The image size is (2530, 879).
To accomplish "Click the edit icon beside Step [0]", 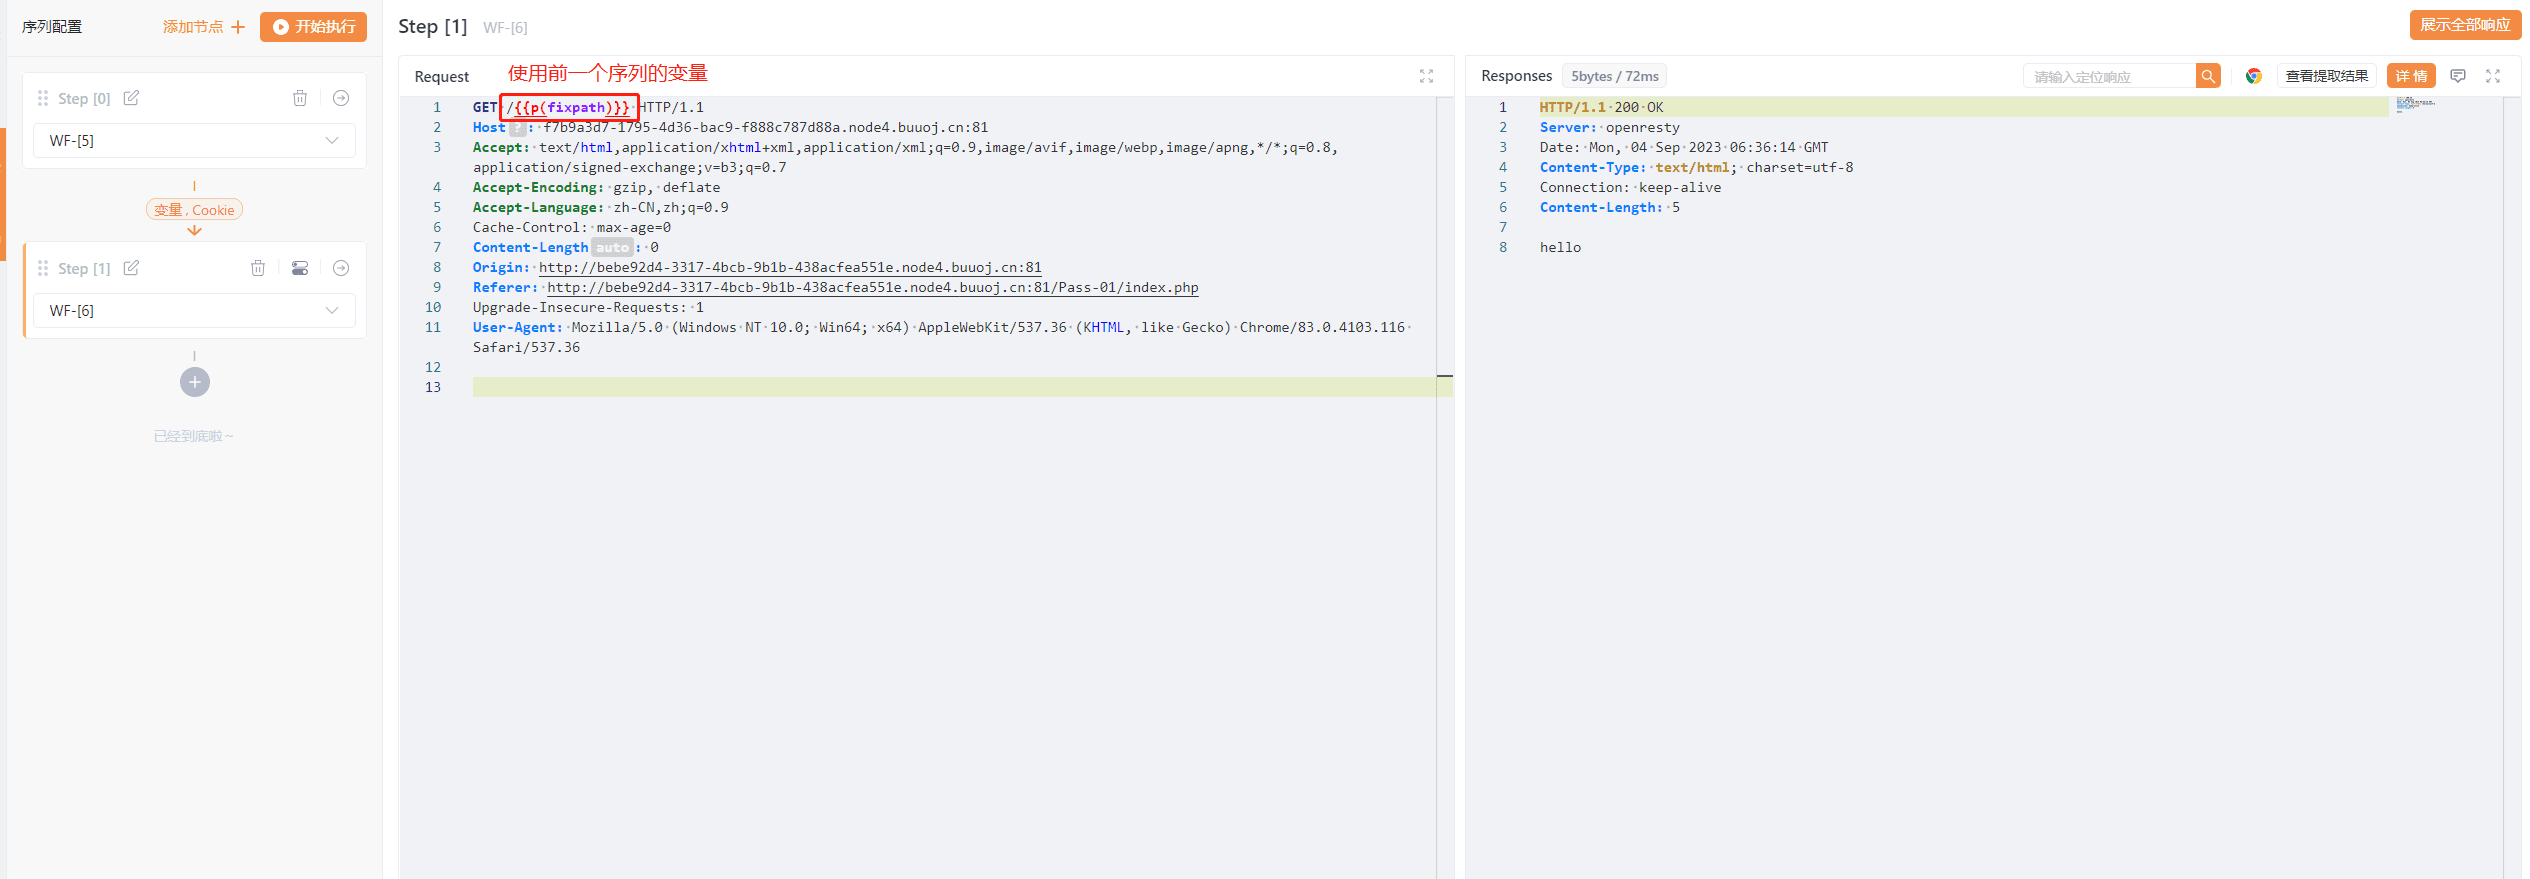I will (131, 98).
